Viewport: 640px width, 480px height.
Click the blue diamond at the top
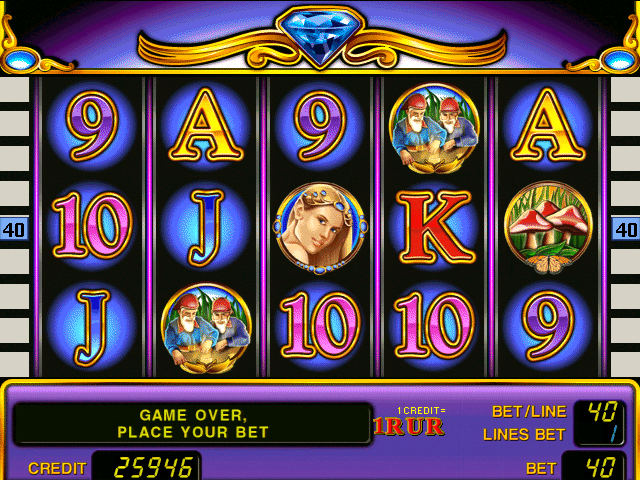pyautogui.click(x=320, y=35)
